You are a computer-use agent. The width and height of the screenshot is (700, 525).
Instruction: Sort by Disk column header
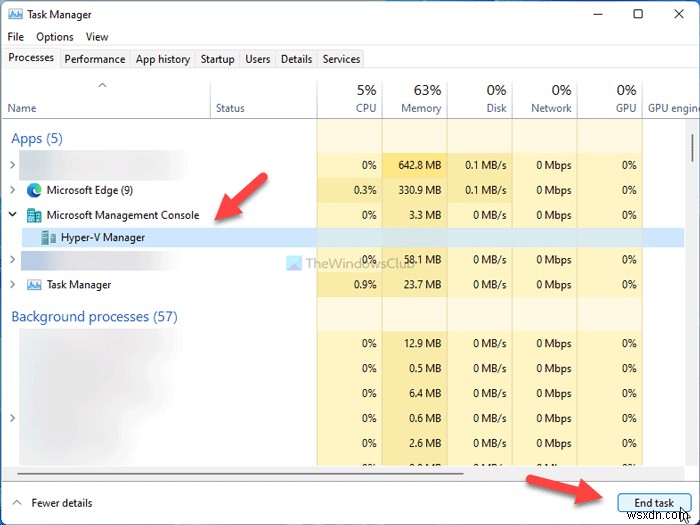(x=480, y=100)
